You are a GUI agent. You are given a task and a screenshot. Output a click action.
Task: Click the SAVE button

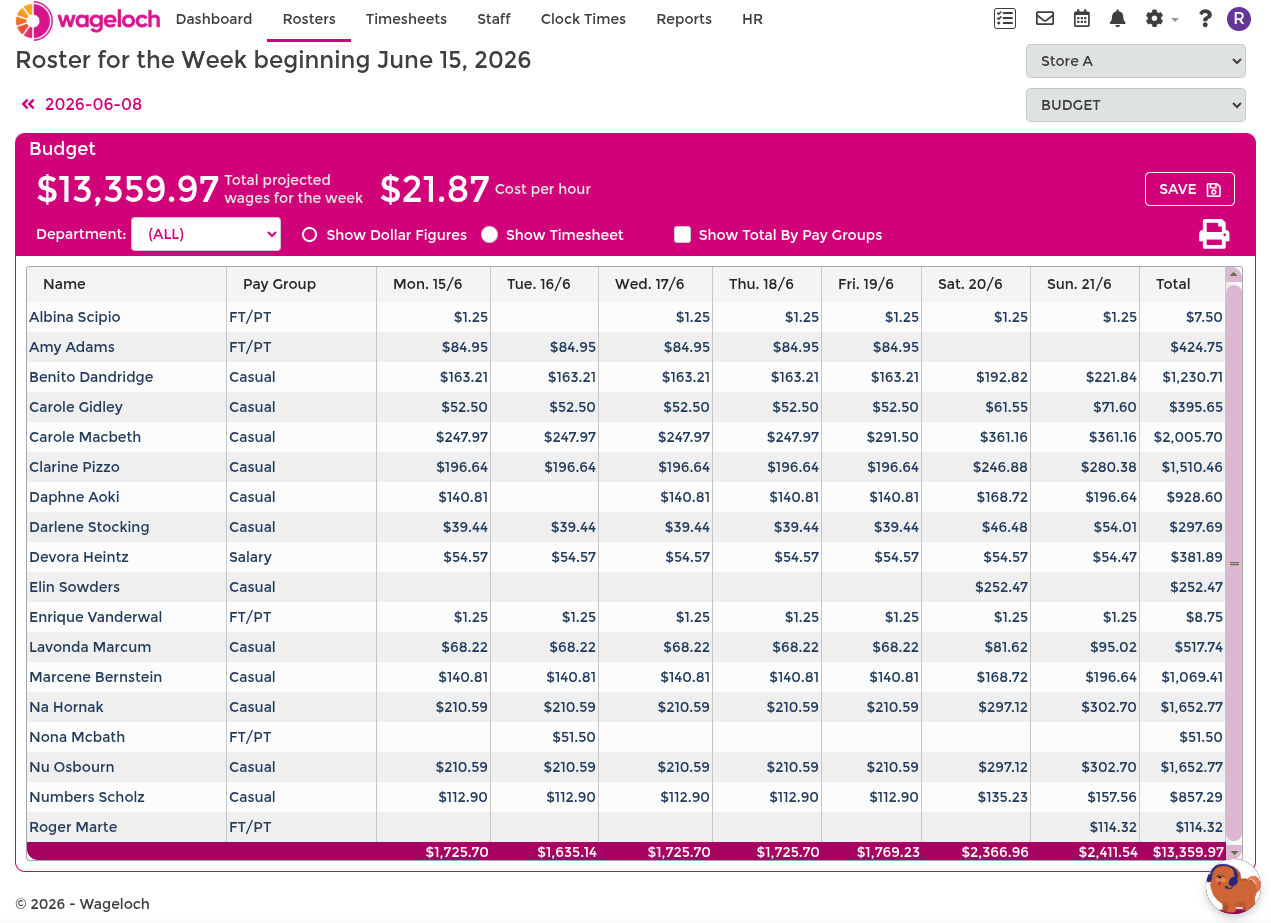tap(1190, 189)
